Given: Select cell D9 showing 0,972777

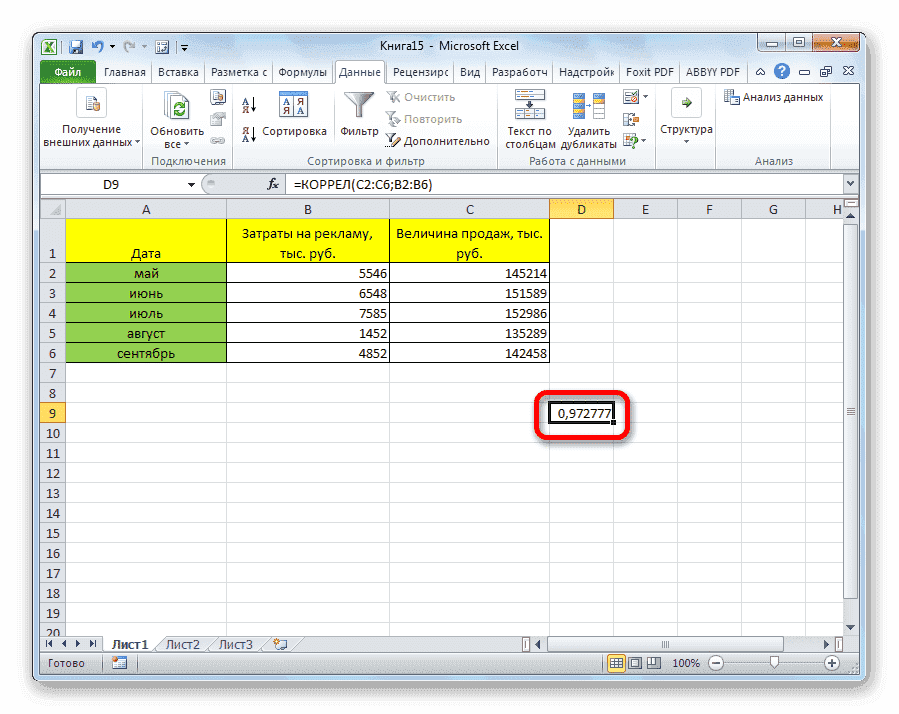Looking at the screenshot, I should (x=581, y=413).
